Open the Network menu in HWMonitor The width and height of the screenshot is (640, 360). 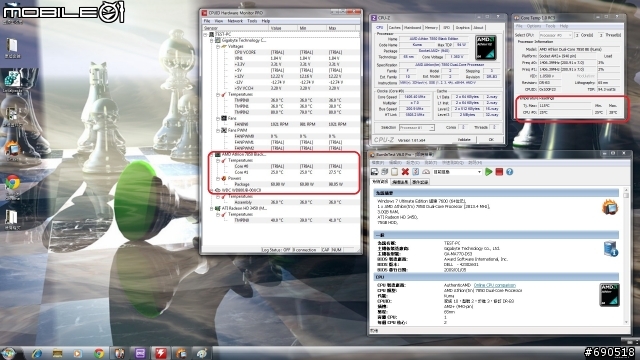(235, 21)
